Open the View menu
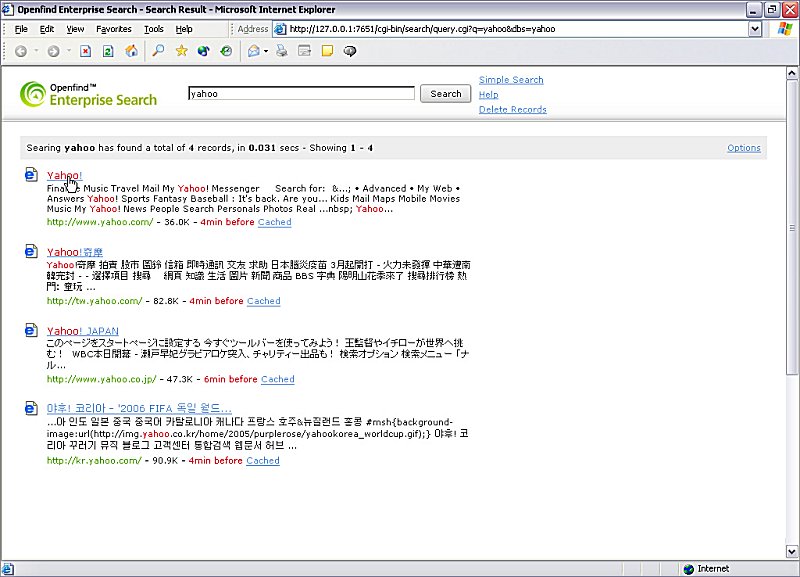The height and width of the screenshot is (577, 800). tap(75, 29)
